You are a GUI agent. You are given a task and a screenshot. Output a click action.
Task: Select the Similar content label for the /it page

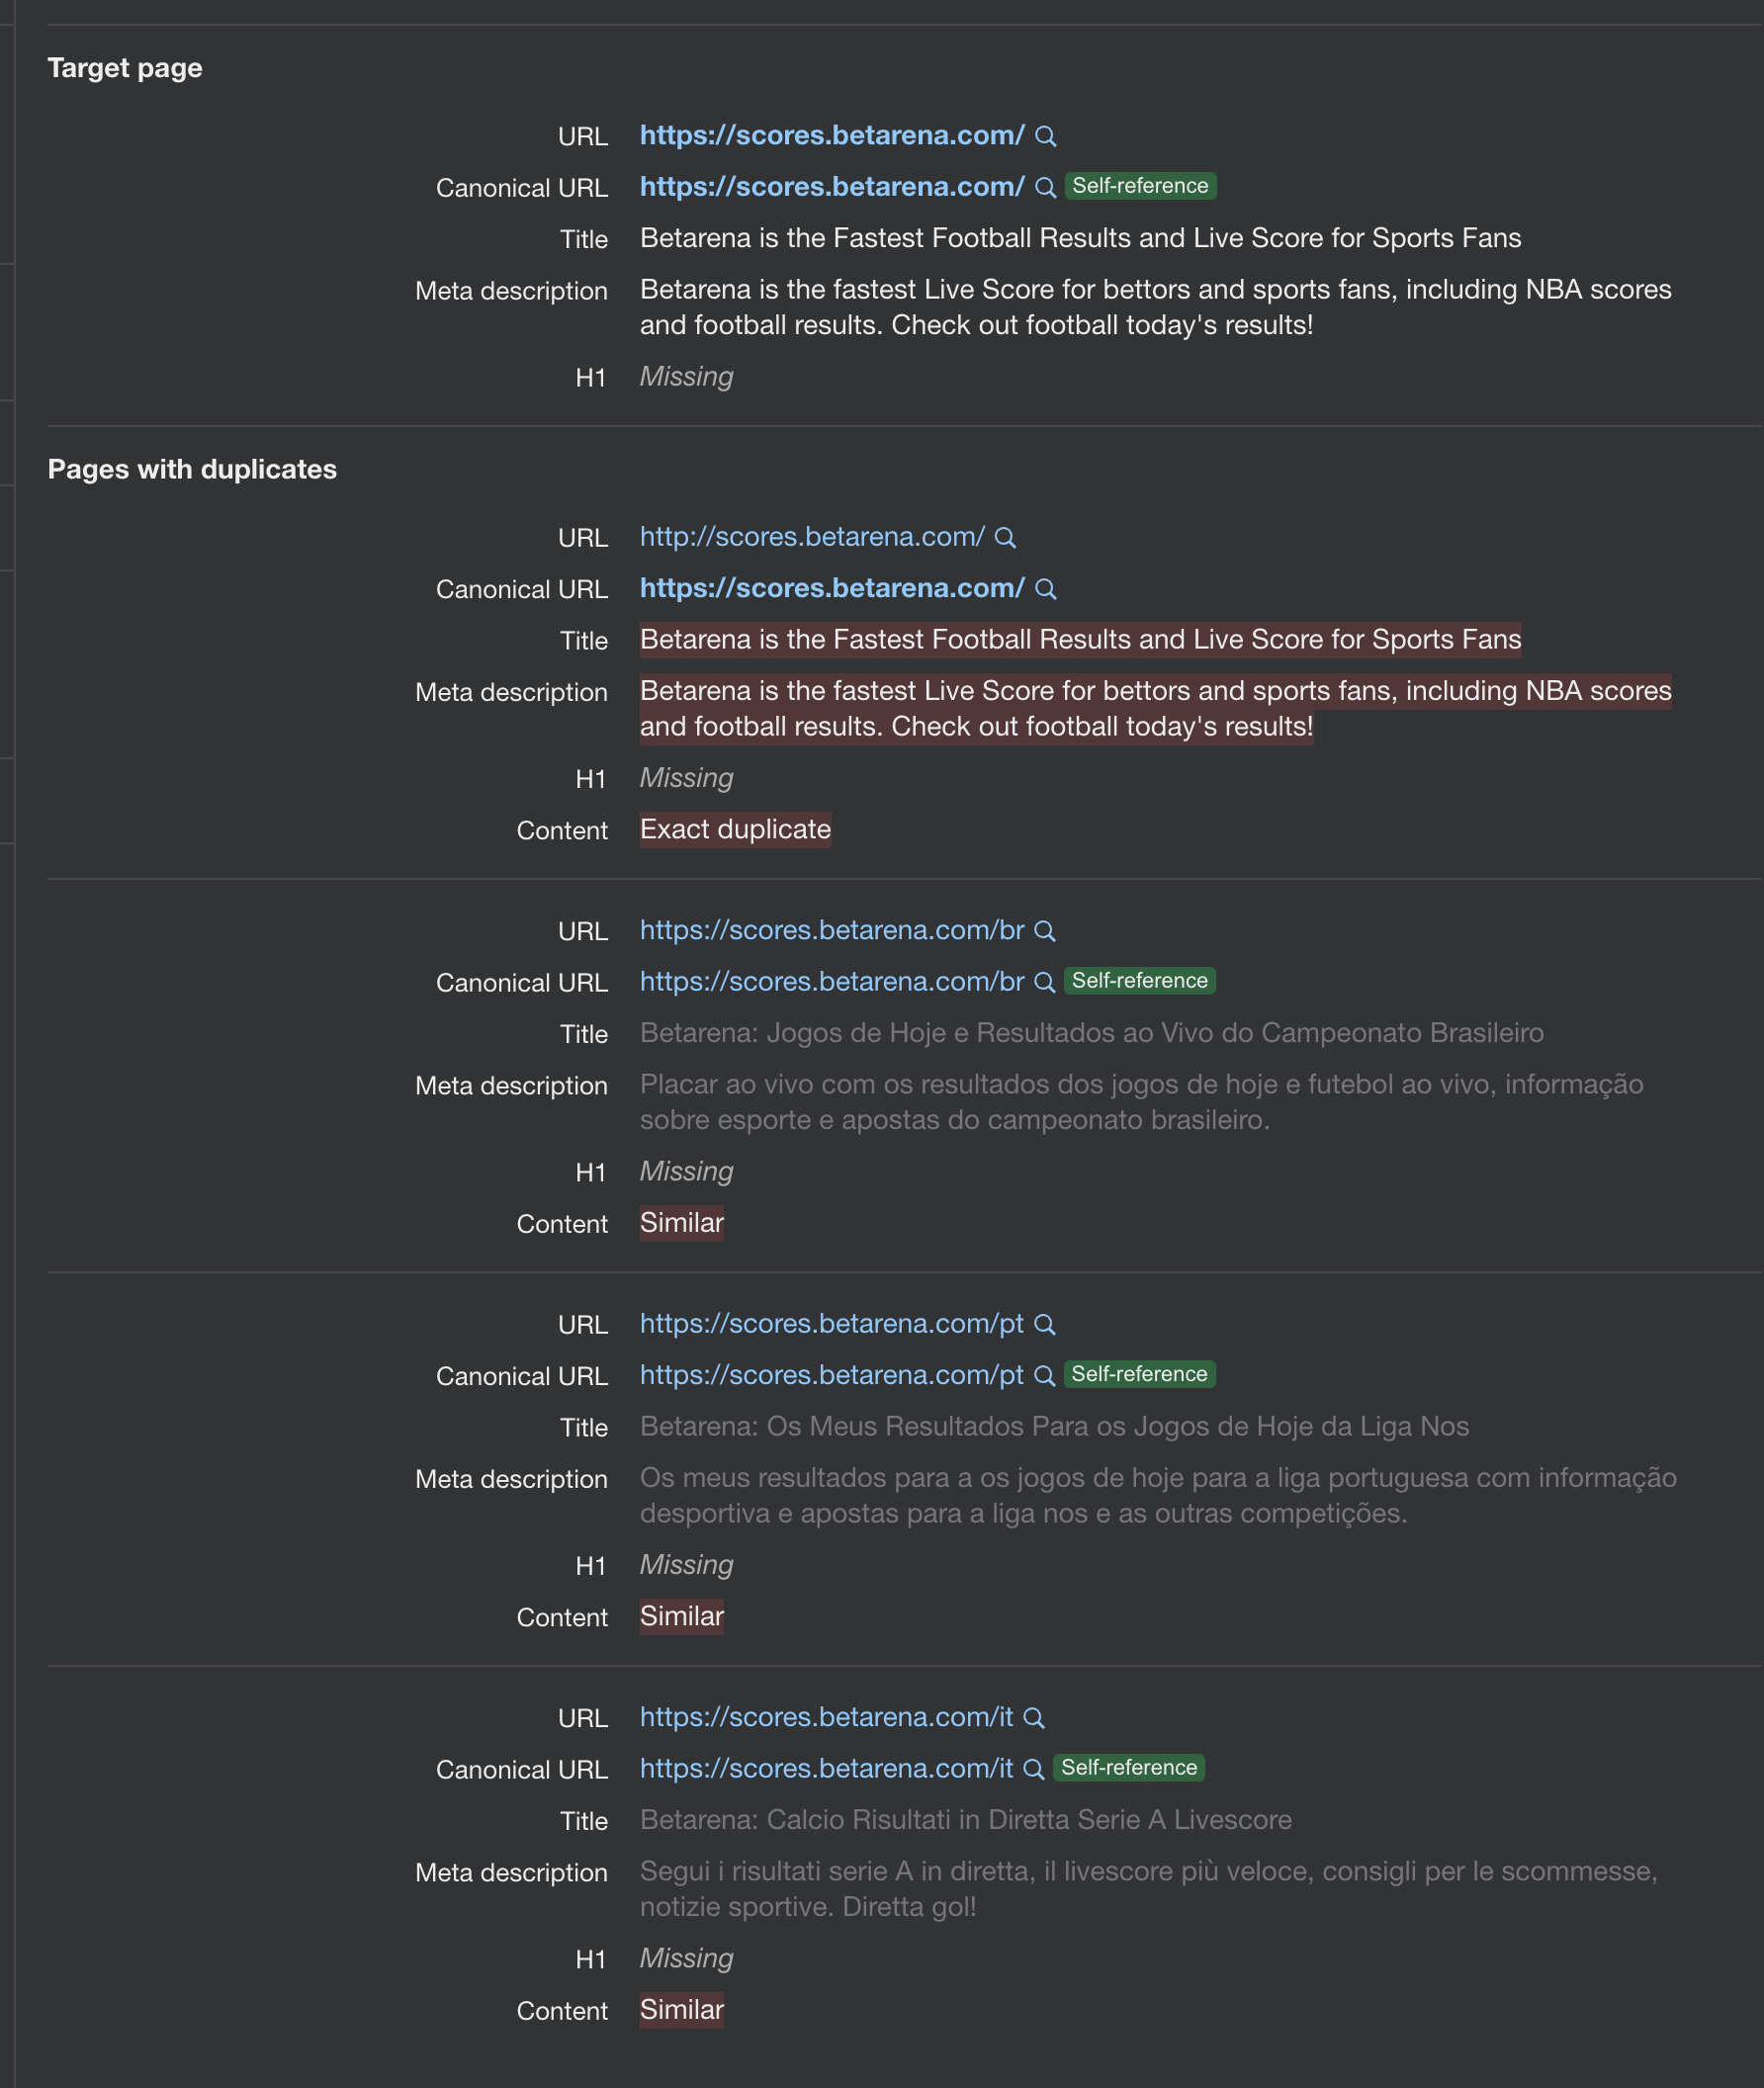coord(681,2010)
